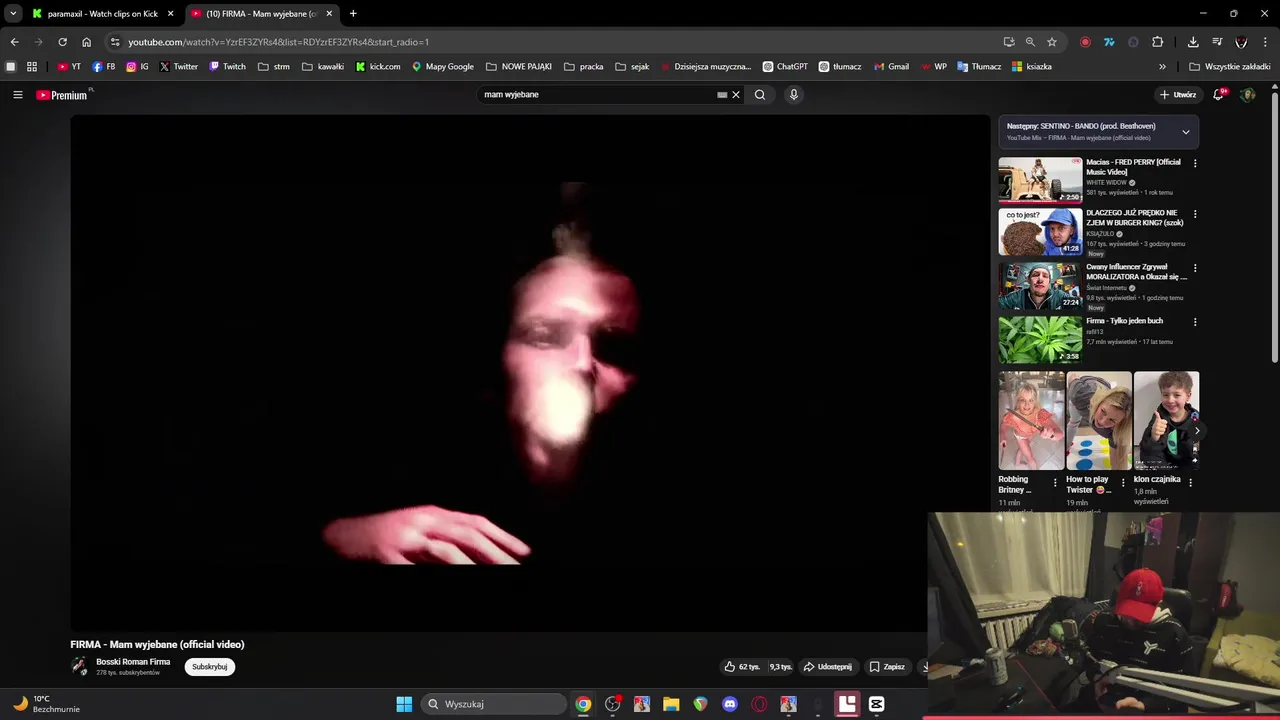This screenshot has width=1280, height=720.
Task: Play Firma - Tylko jeden buch thumbnail
Action: 1040,339
